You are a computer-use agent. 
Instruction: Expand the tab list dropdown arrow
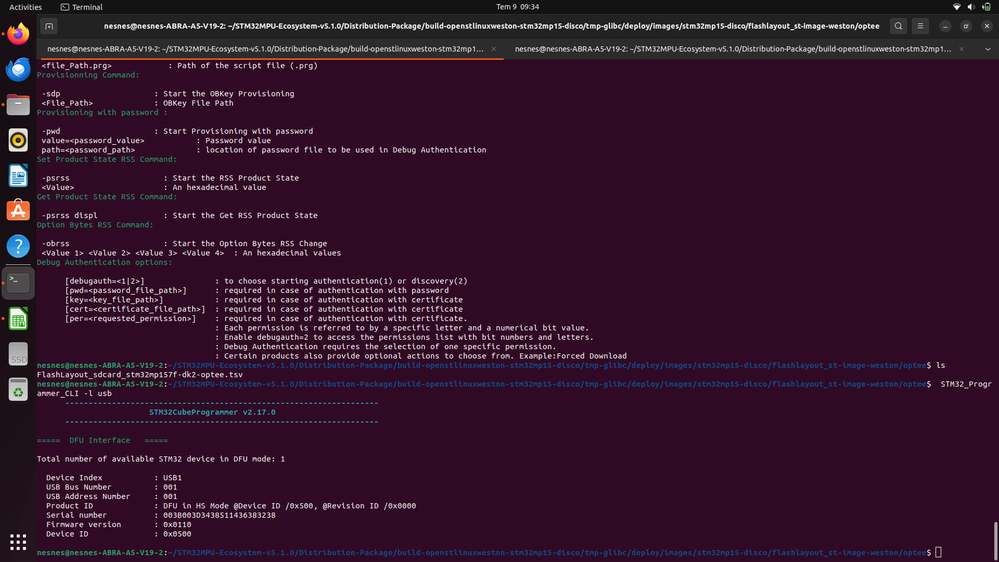click(x=988, y=49)
